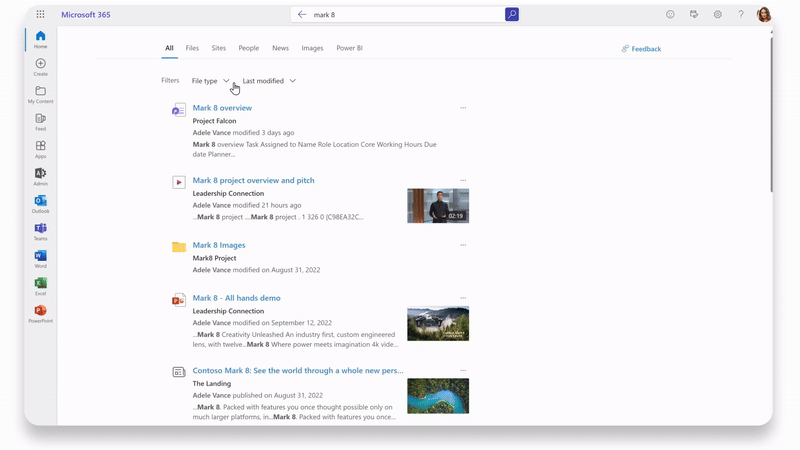Screen dimensions: 800x450
Task: Switch to the Files tab
Action: point(192,48)
